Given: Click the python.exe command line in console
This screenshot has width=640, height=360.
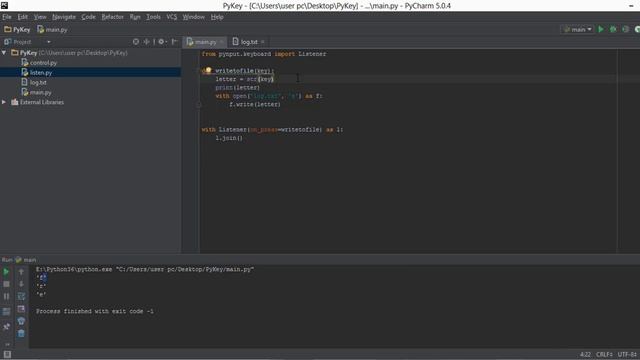Looking at the screenshot, I should tap(145, 269).
